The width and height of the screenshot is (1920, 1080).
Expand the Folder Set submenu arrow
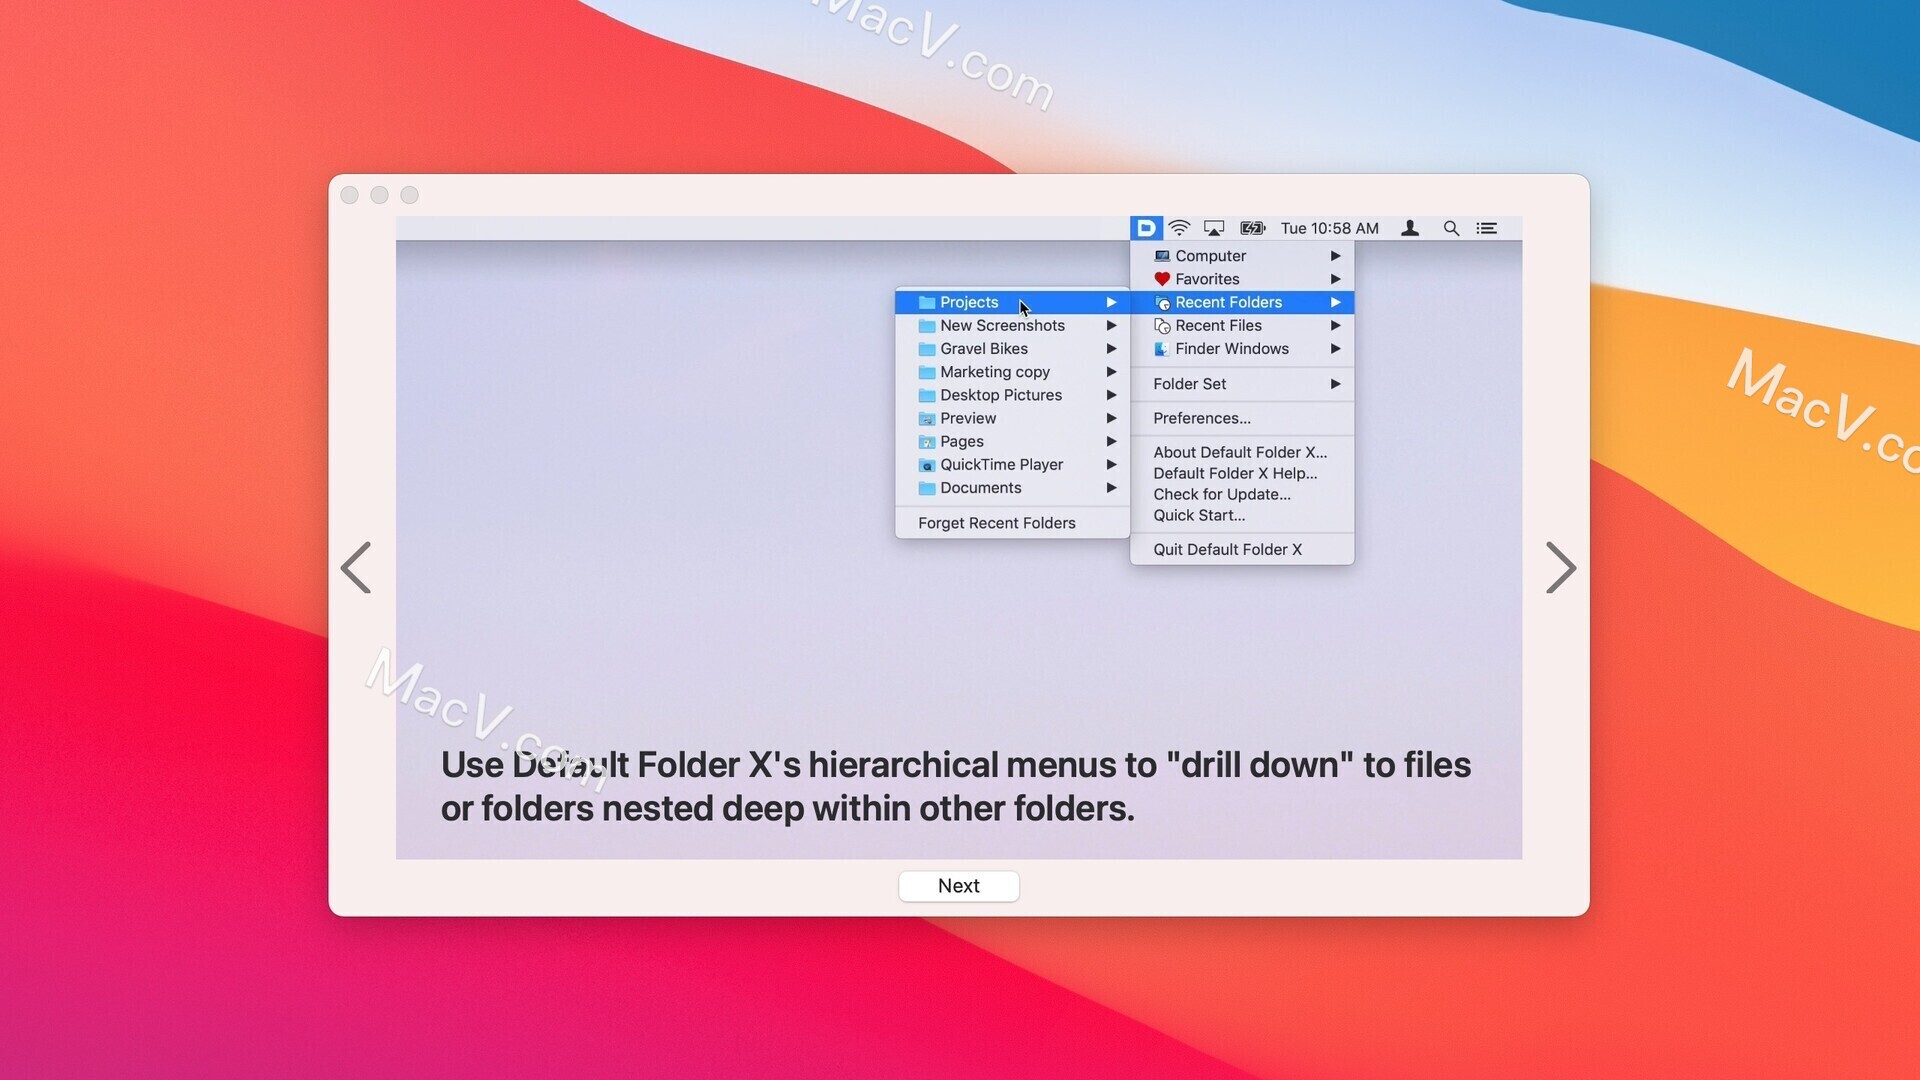coord(1335,384)
